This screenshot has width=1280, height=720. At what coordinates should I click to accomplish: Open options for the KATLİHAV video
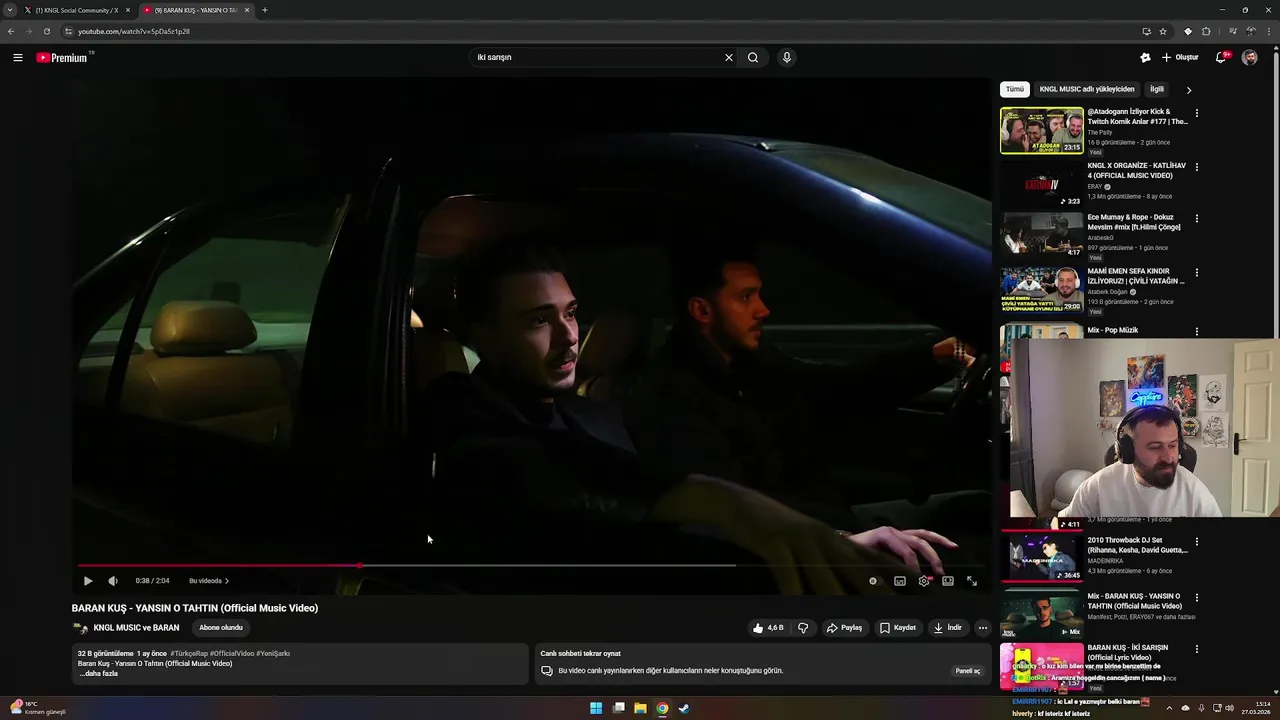(x=1197, y=167)
